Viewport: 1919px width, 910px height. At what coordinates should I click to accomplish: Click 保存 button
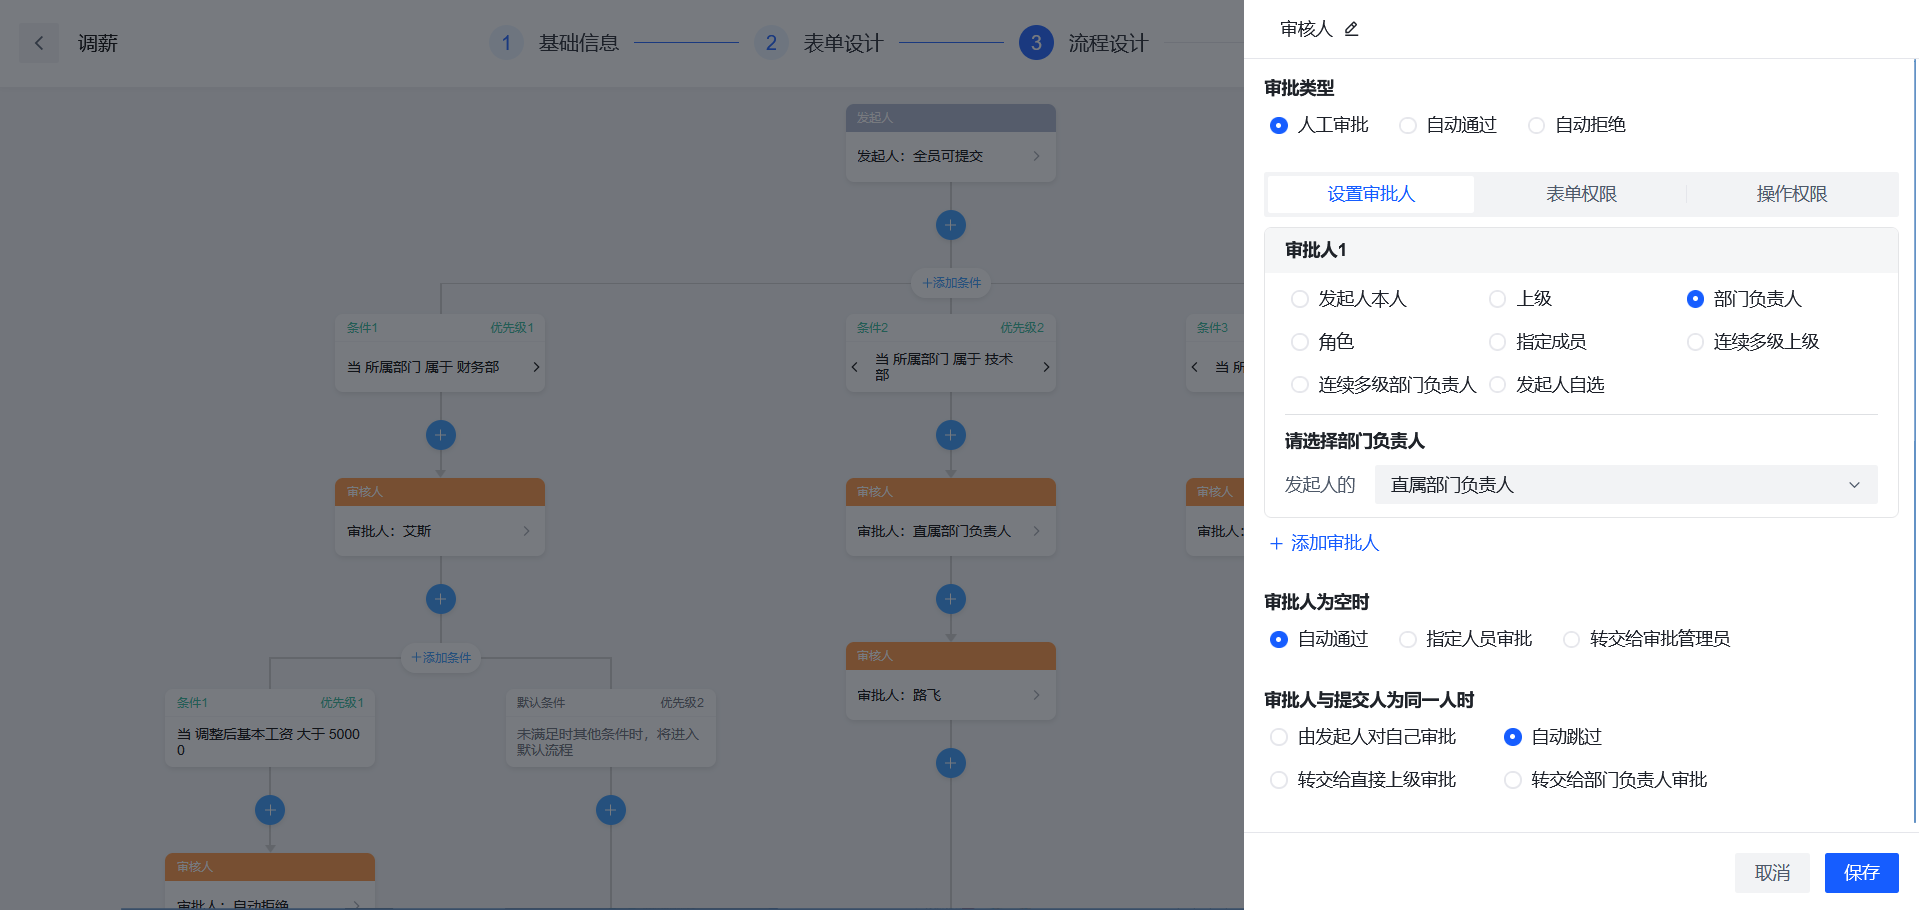pos(1861,873)
